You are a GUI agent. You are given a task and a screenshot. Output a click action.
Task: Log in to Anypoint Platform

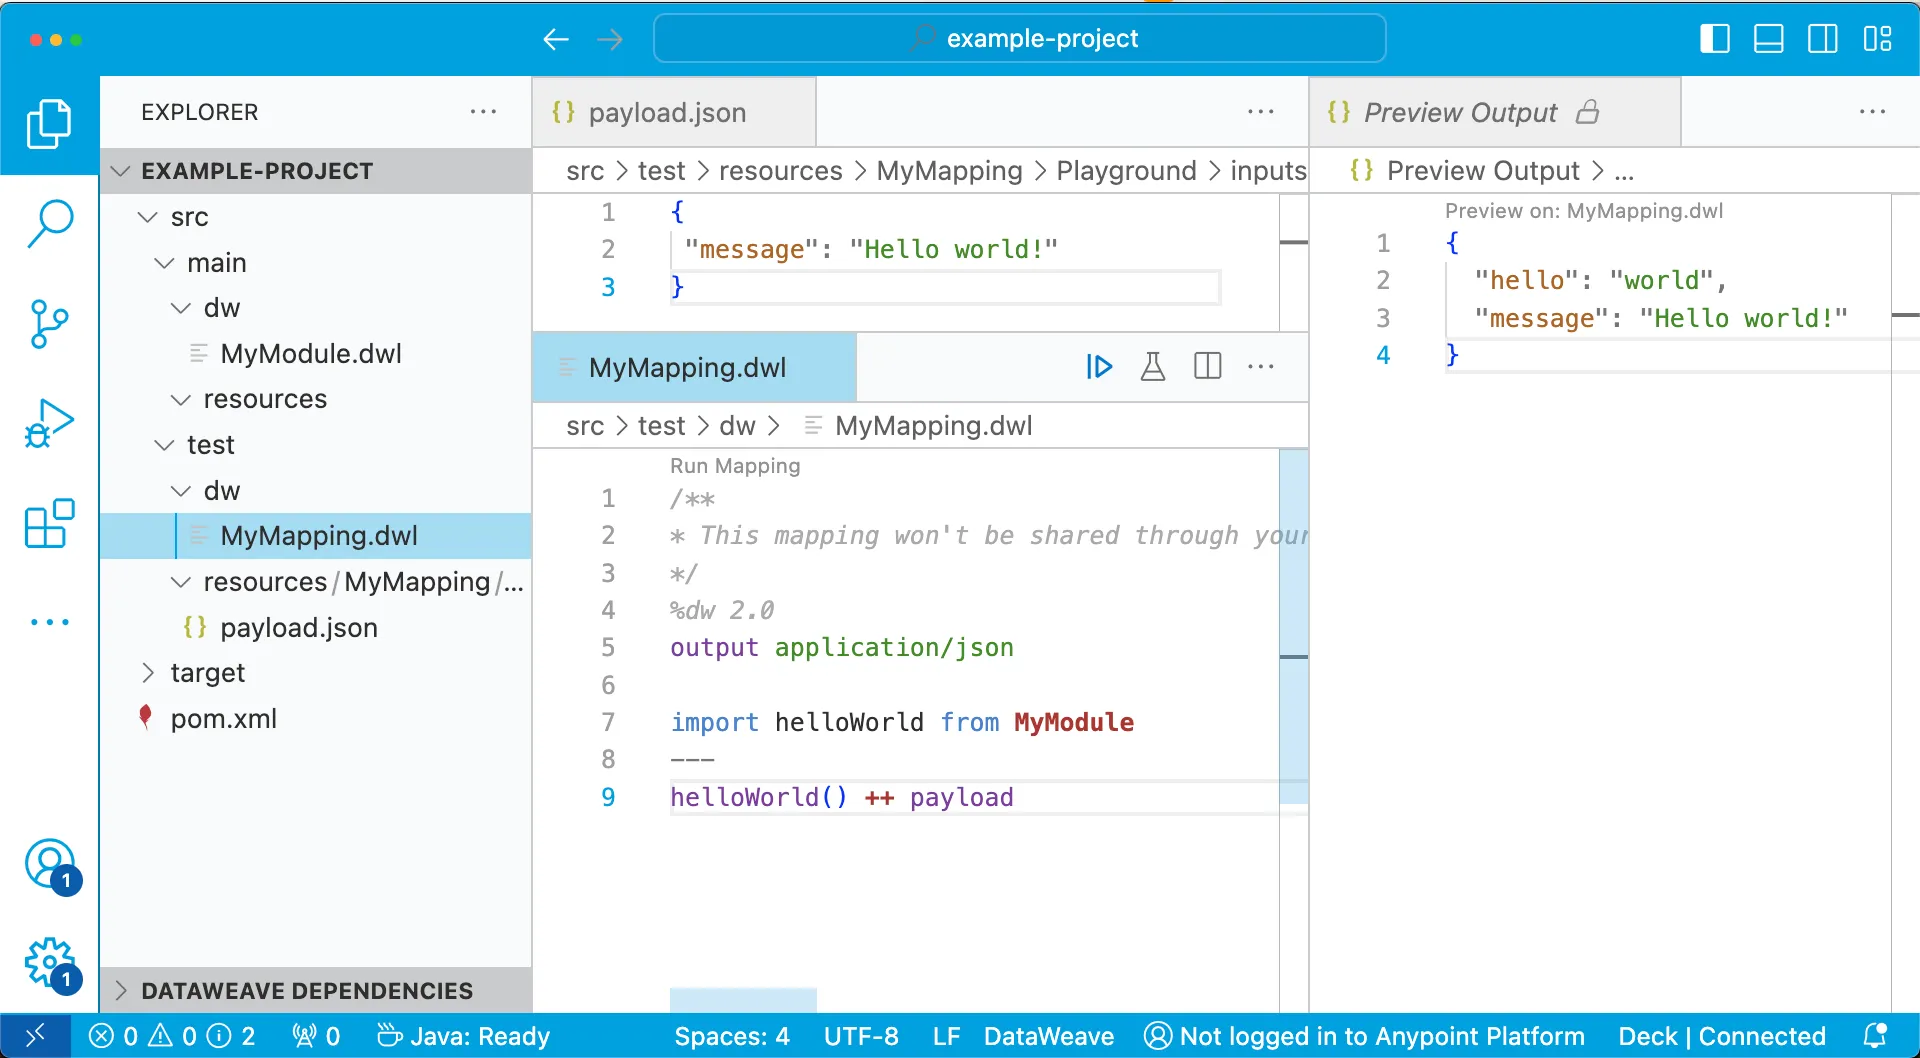tap(1364, 1036)
